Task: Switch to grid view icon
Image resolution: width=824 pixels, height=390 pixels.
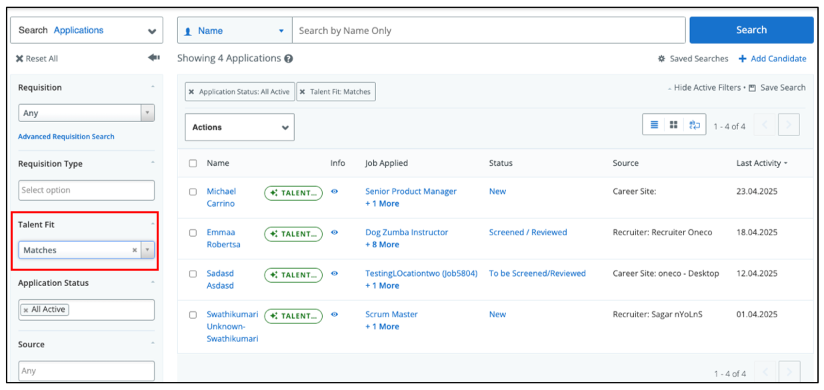Action: coord(673,125)
